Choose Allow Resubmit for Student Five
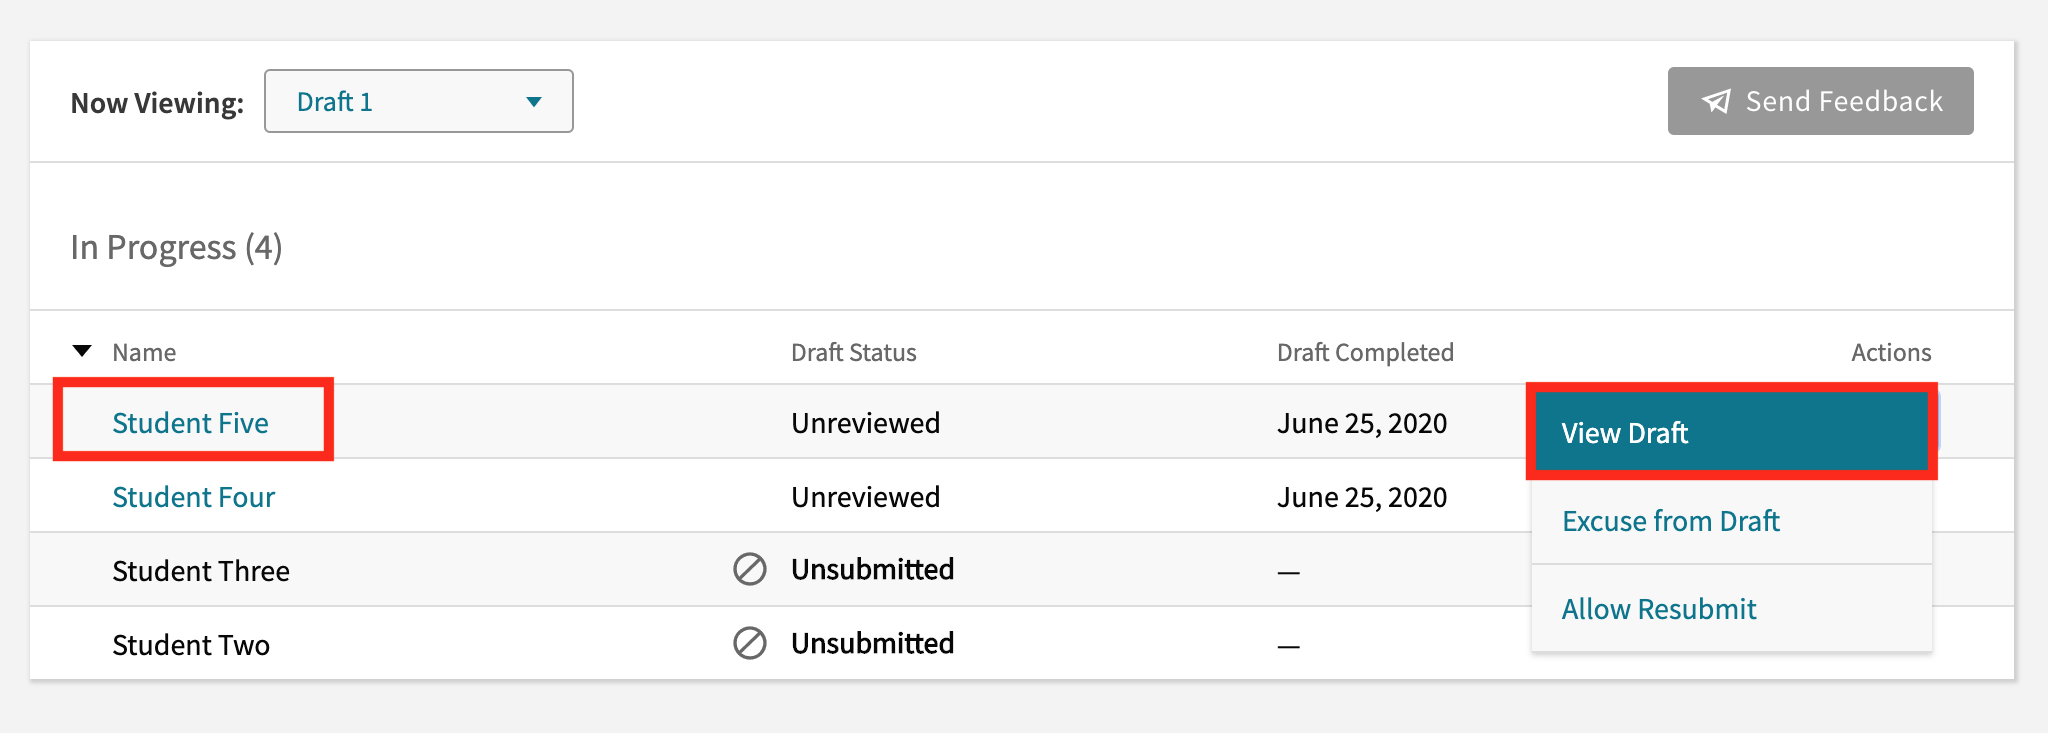Viewport: 2048px width, 733px height. (1658, 608)
